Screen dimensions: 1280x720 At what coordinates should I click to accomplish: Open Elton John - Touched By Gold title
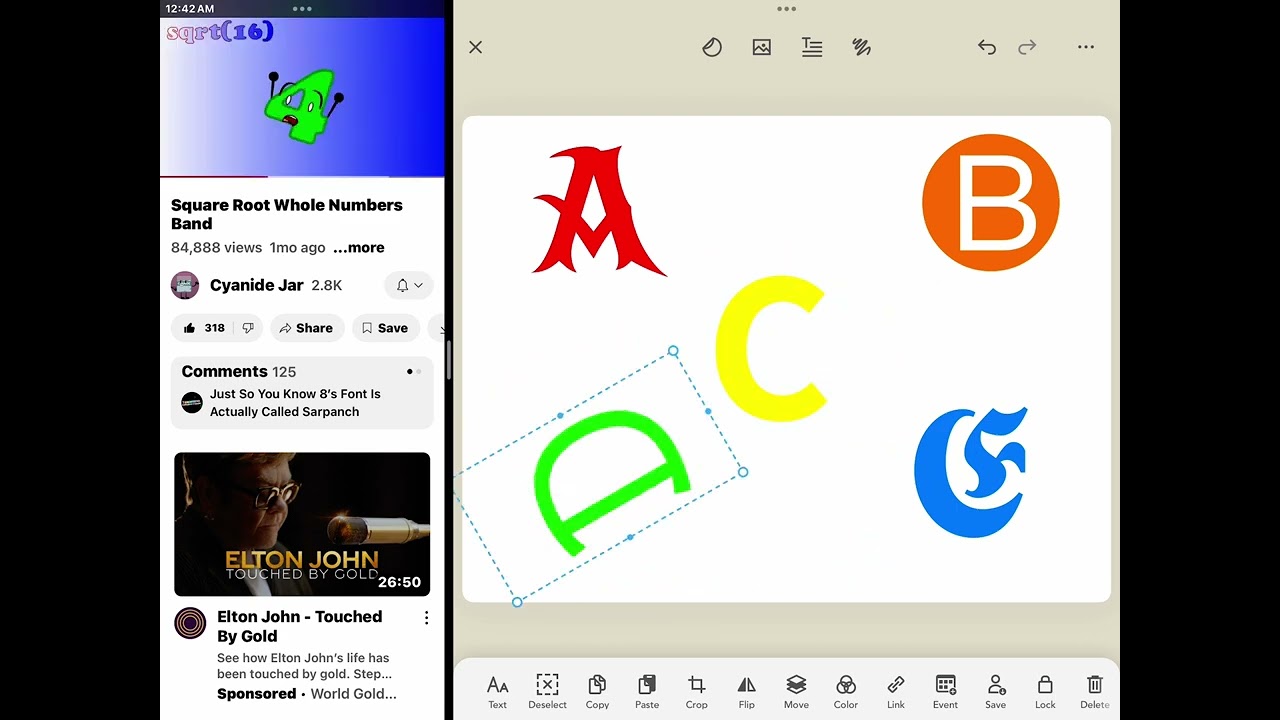[300, 626]
